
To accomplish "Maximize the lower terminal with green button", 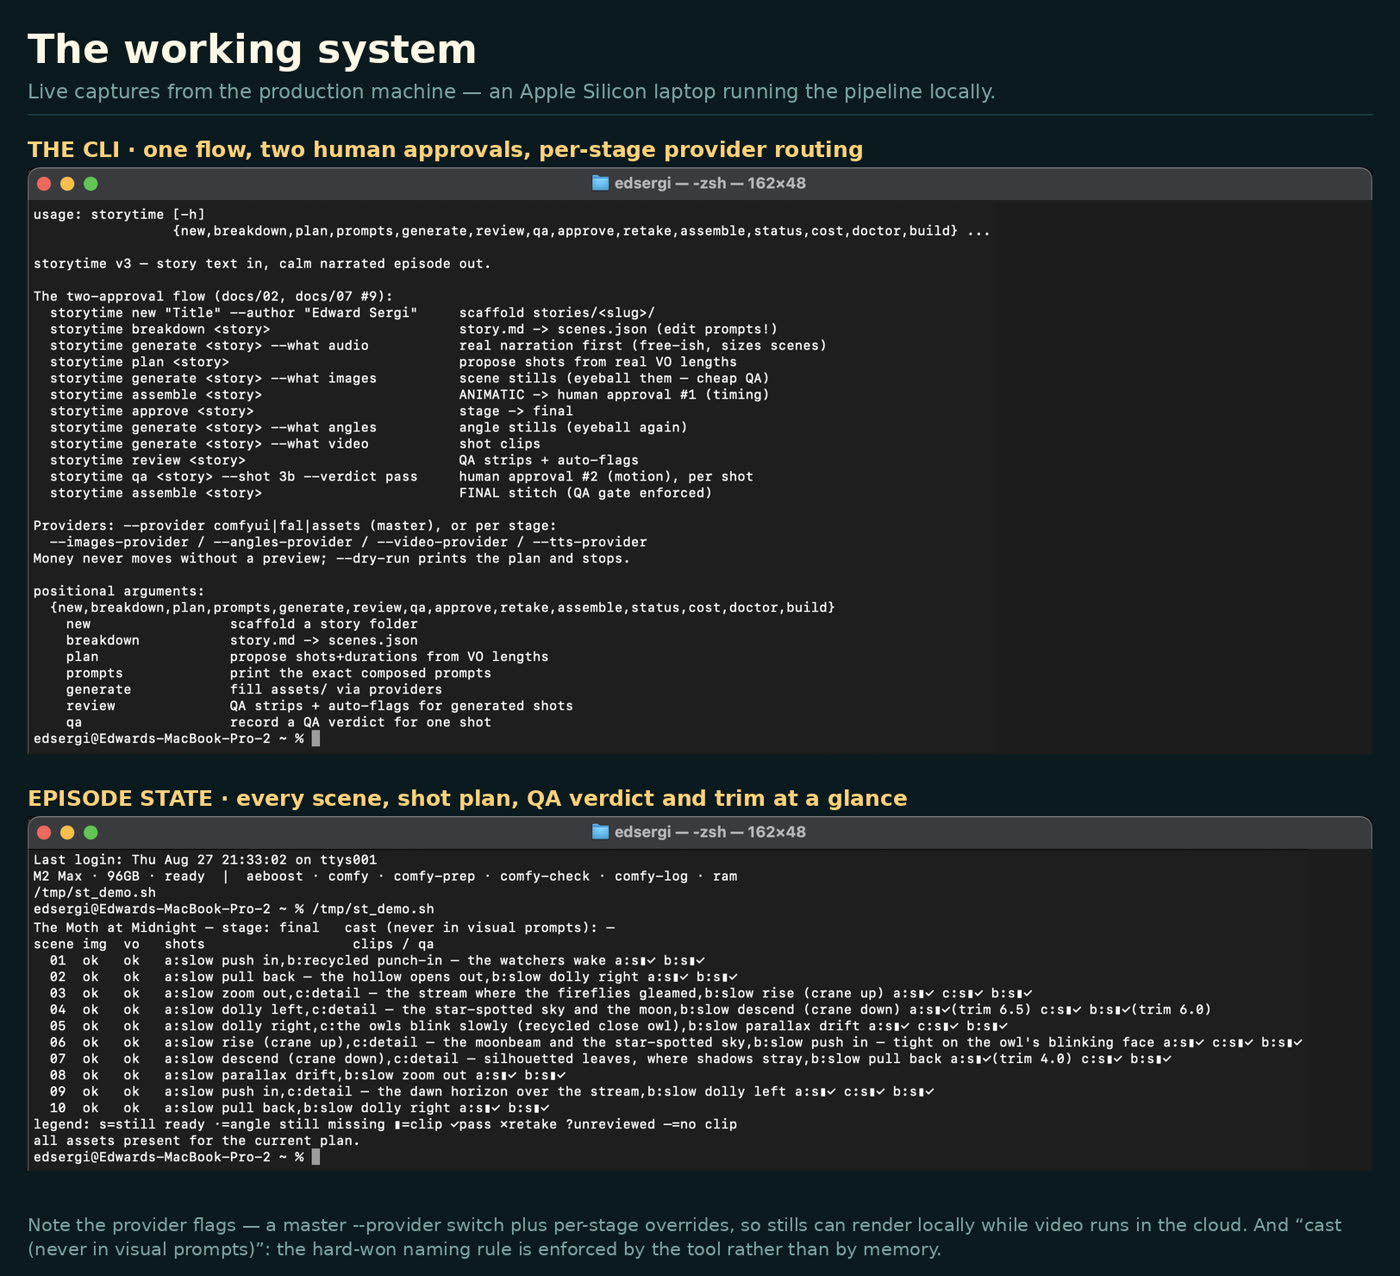I will tap(91, 832).
